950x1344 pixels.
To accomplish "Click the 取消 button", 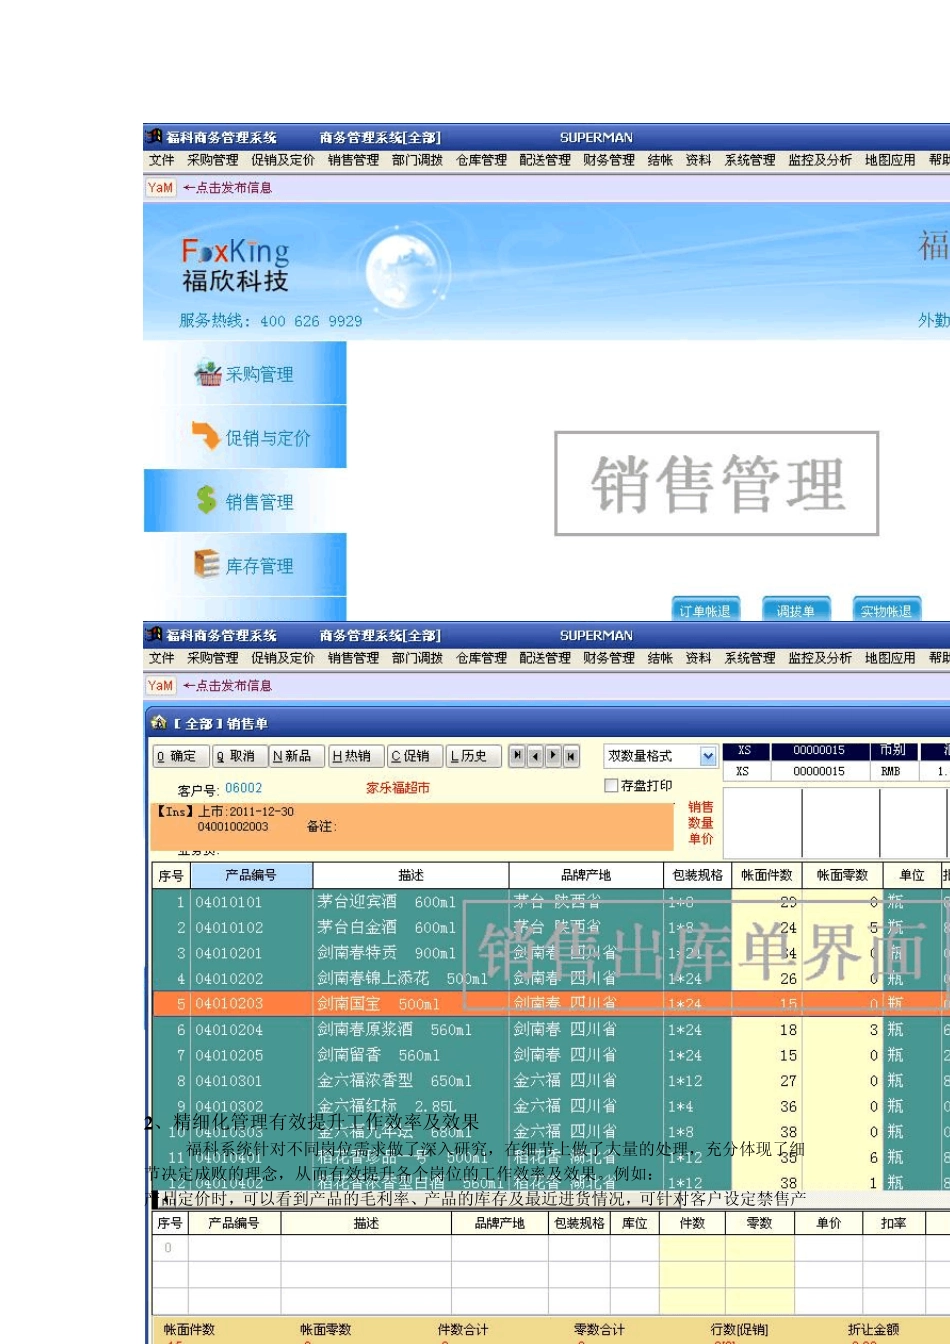I will (240, 756).
